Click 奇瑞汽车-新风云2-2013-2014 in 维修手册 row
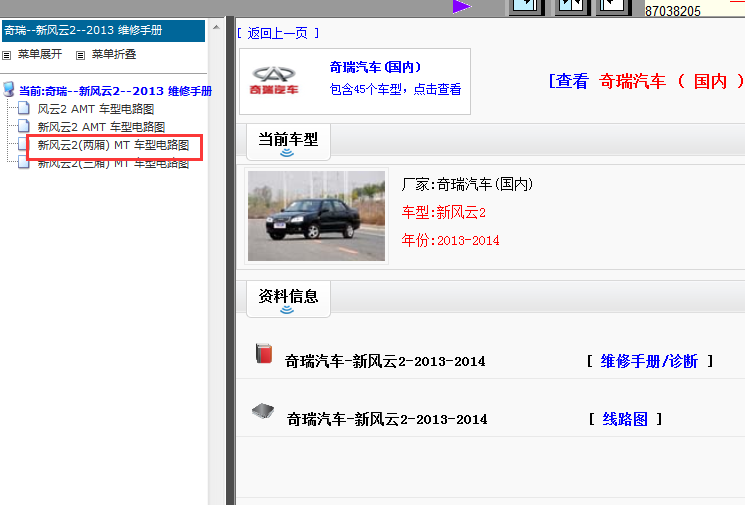The width and height of the screenshot is (745, 505). (x=385, y=362)
